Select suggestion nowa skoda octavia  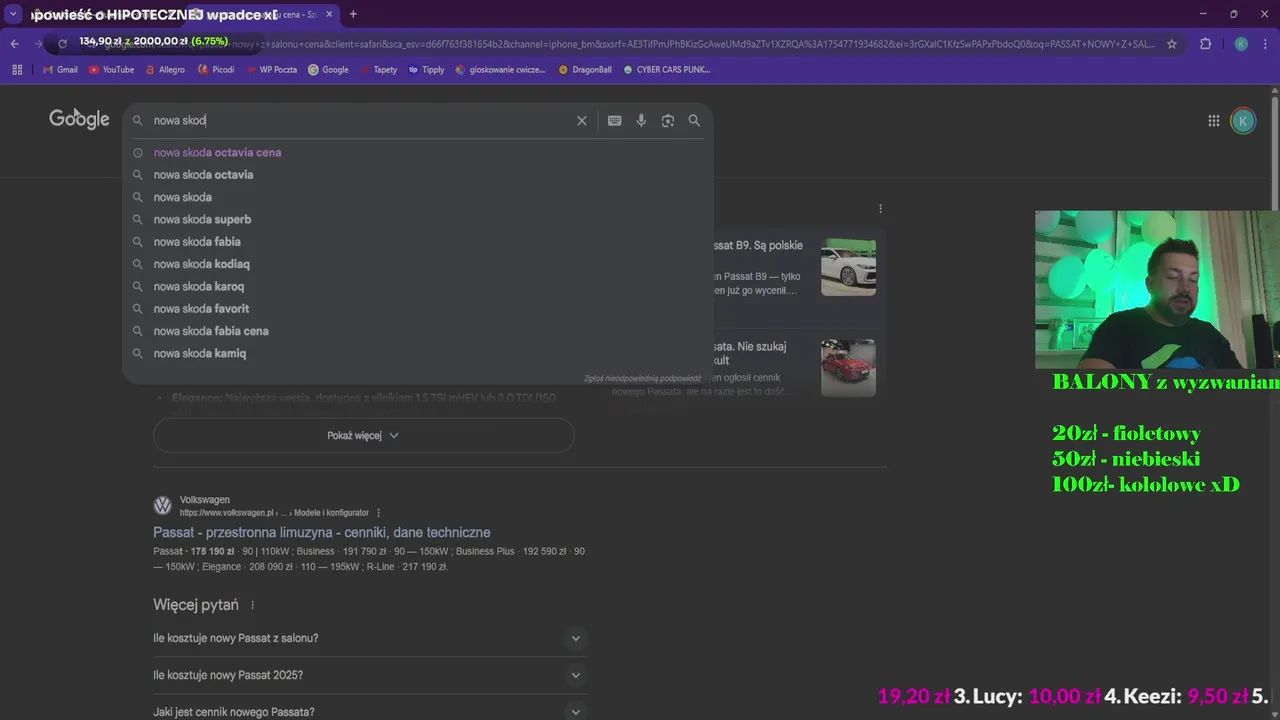(x=418, y=175)
